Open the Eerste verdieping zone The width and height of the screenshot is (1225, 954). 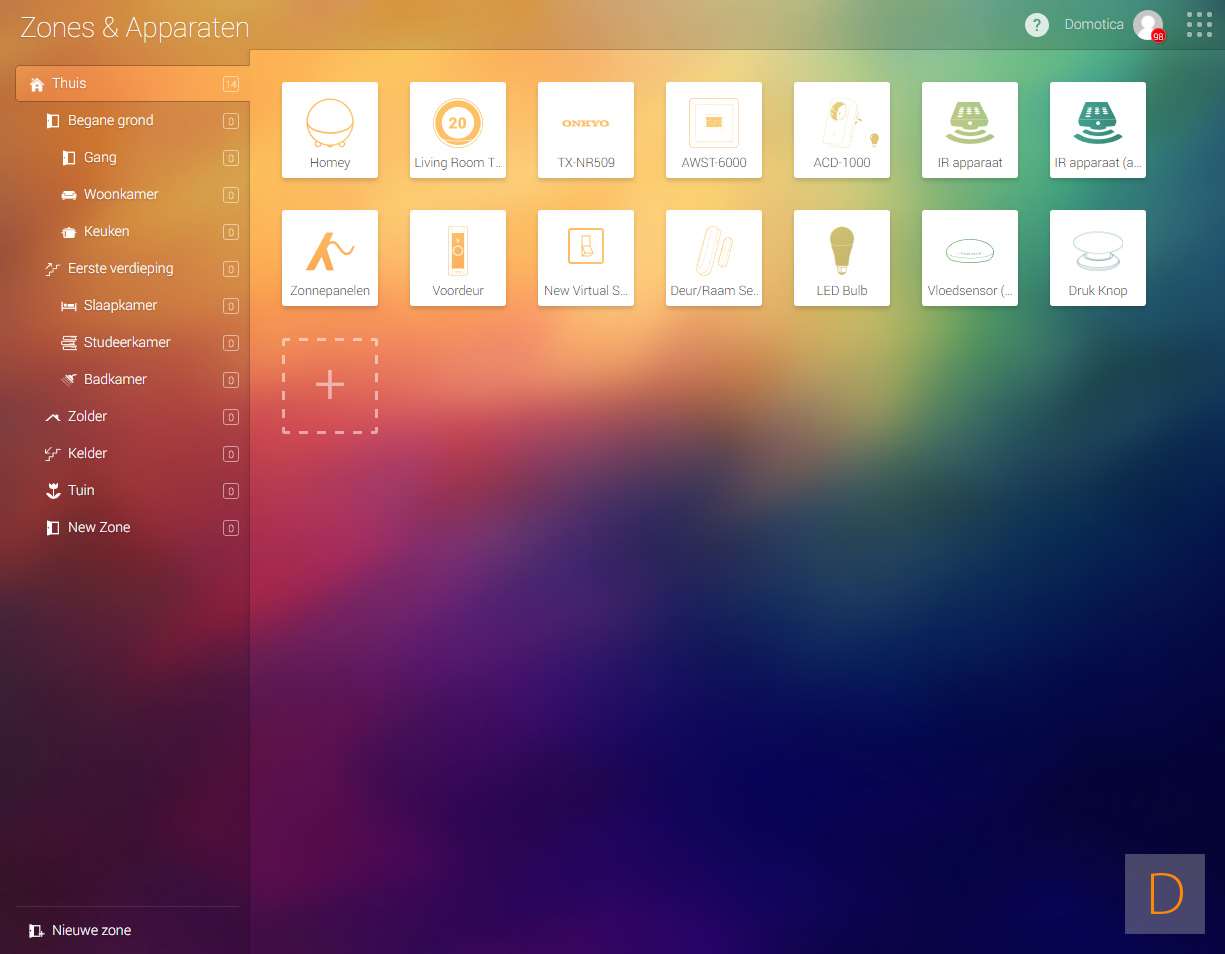[120, 269]
